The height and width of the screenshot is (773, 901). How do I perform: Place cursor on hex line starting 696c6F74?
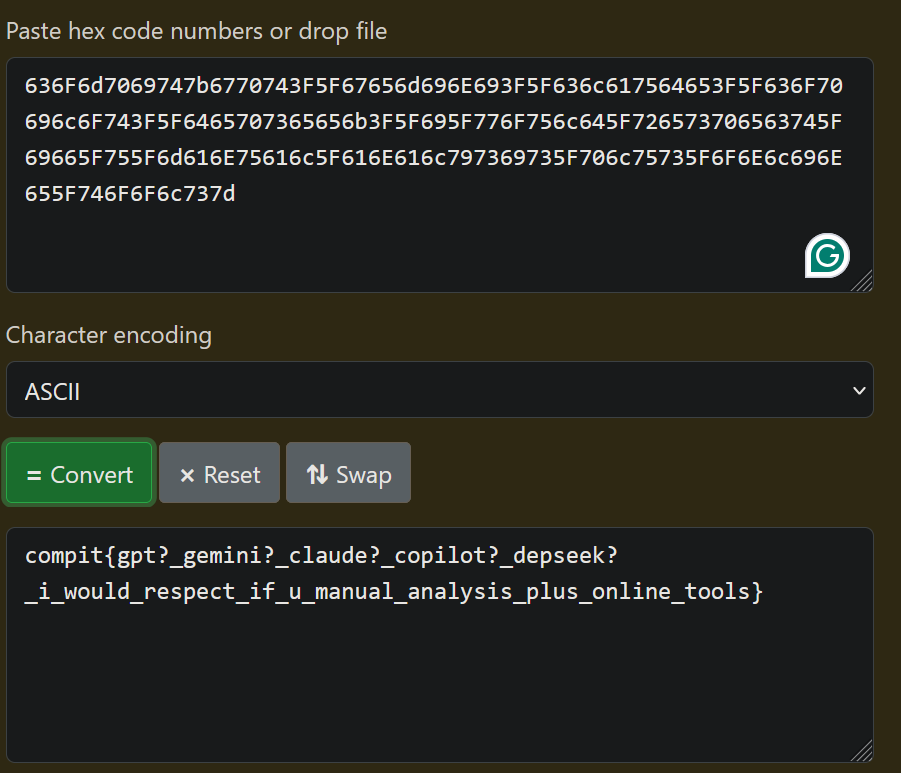pyautogui.click(x=433, y=122)
